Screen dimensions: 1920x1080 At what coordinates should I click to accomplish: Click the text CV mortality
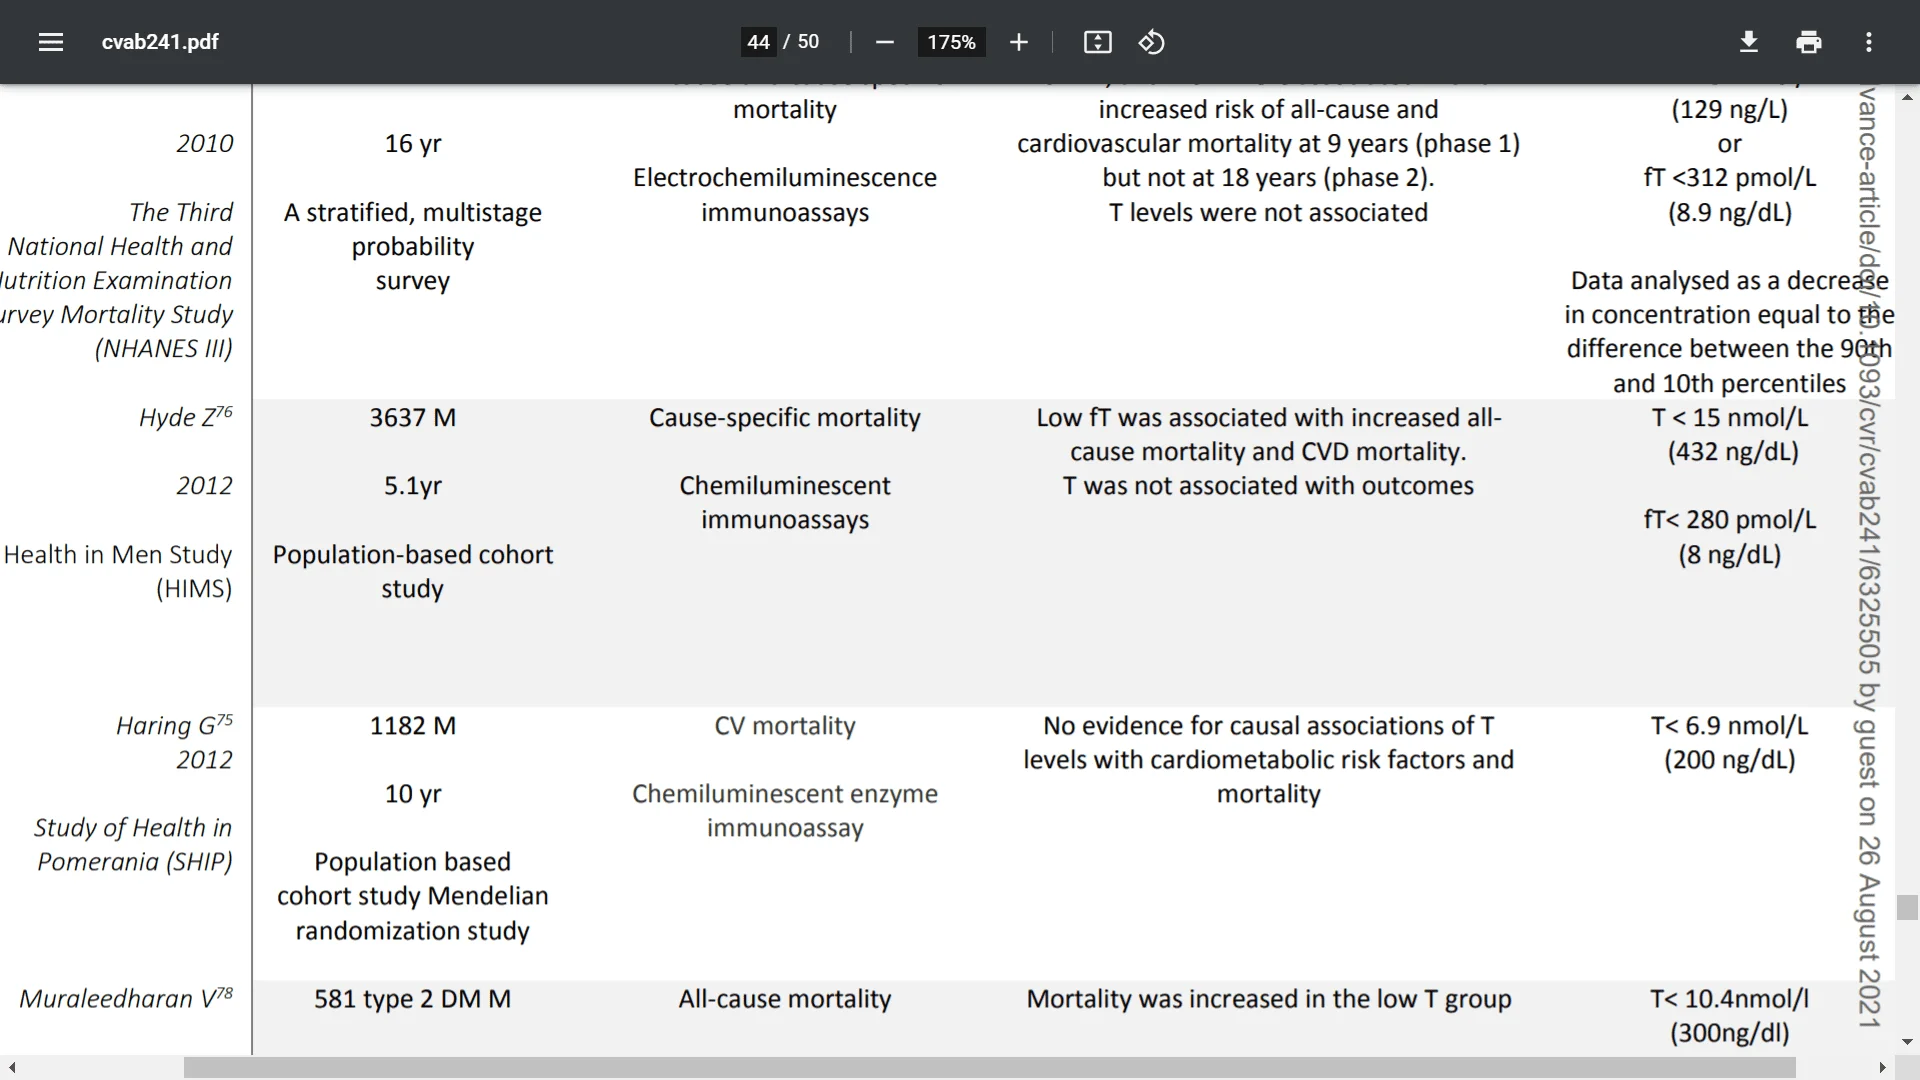[785, 725]
